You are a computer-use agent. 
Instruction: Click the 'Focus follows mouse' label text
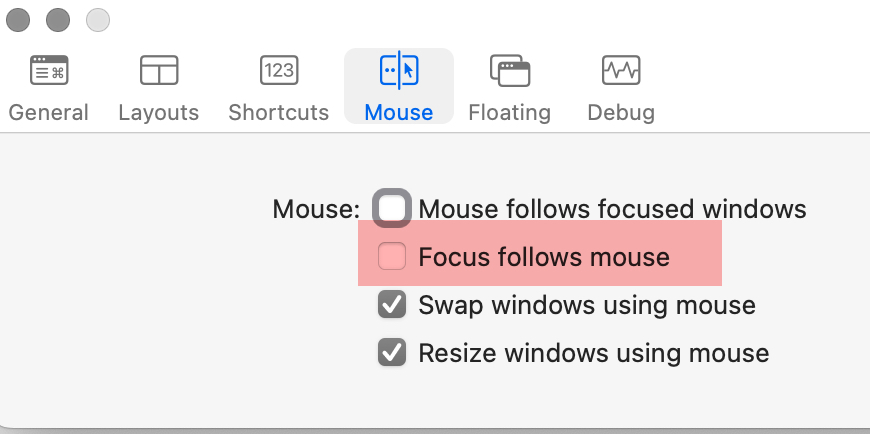point(544,257)
